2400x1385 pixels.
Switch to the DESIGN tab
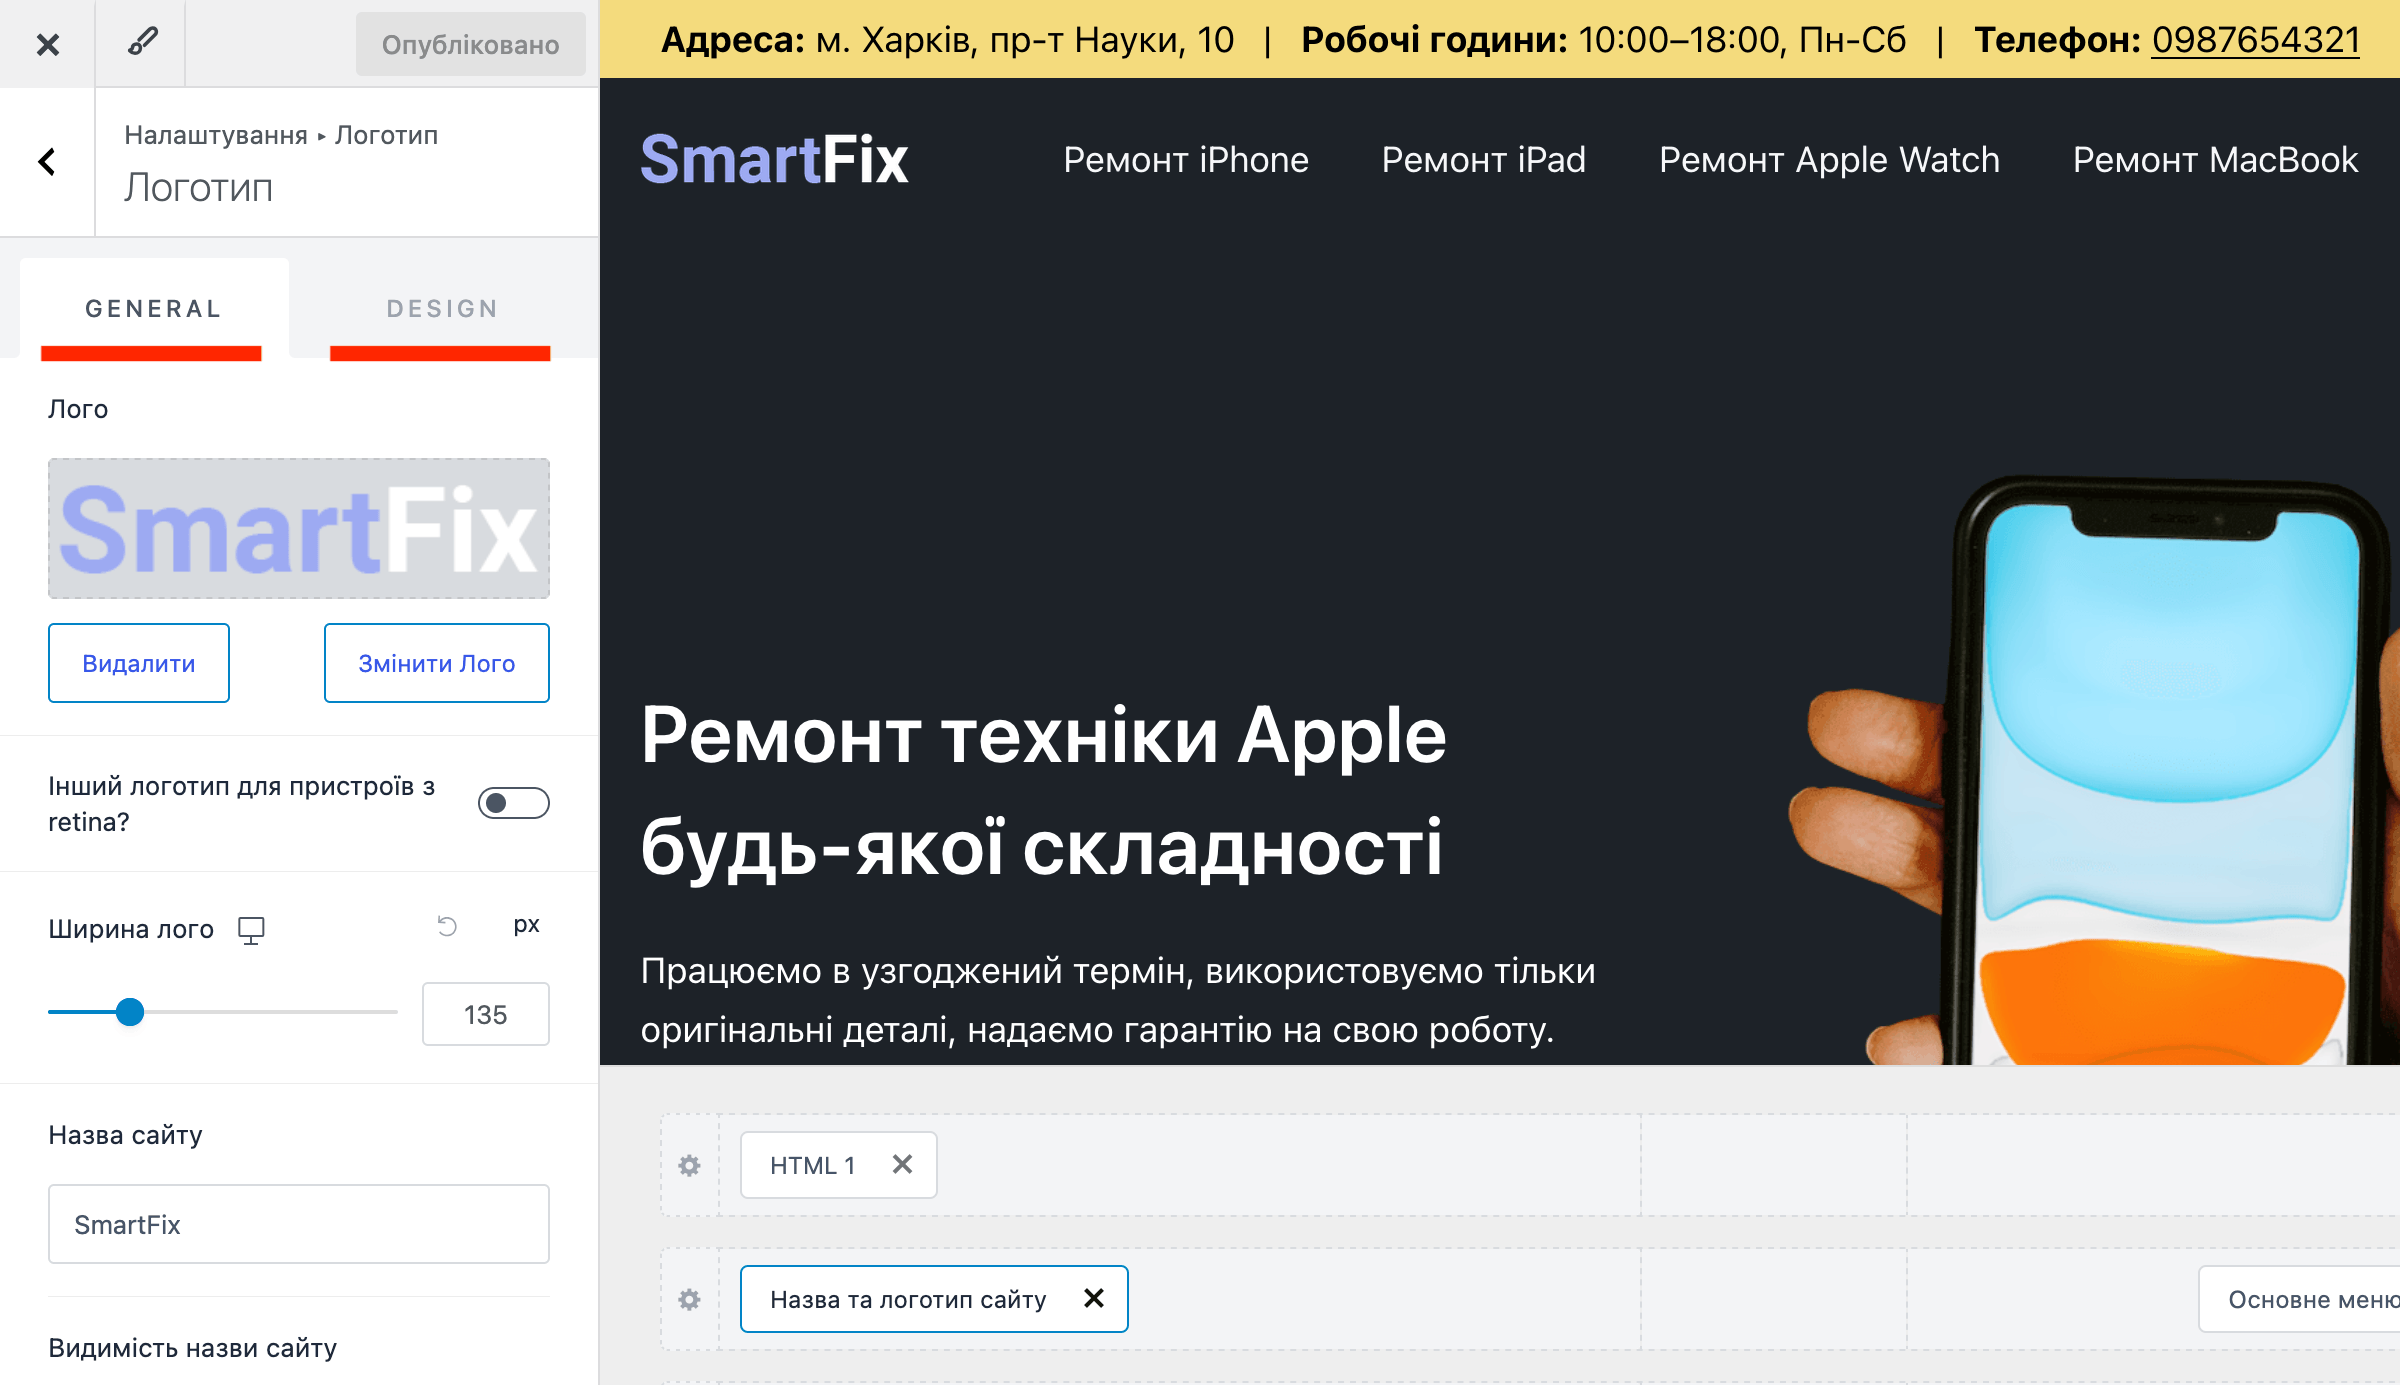pyautogui.click(x=443, y=309)
